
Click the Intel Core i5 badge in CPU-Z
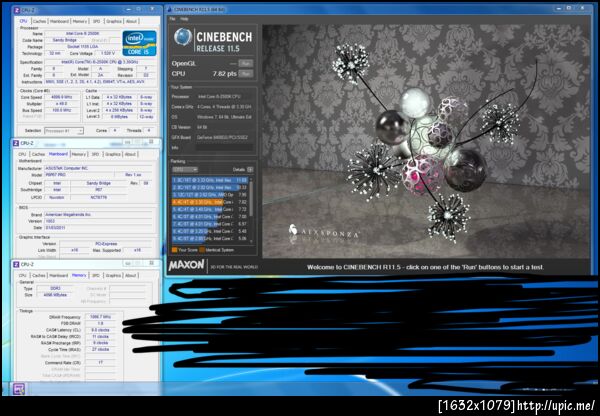[x=139, y=43]
